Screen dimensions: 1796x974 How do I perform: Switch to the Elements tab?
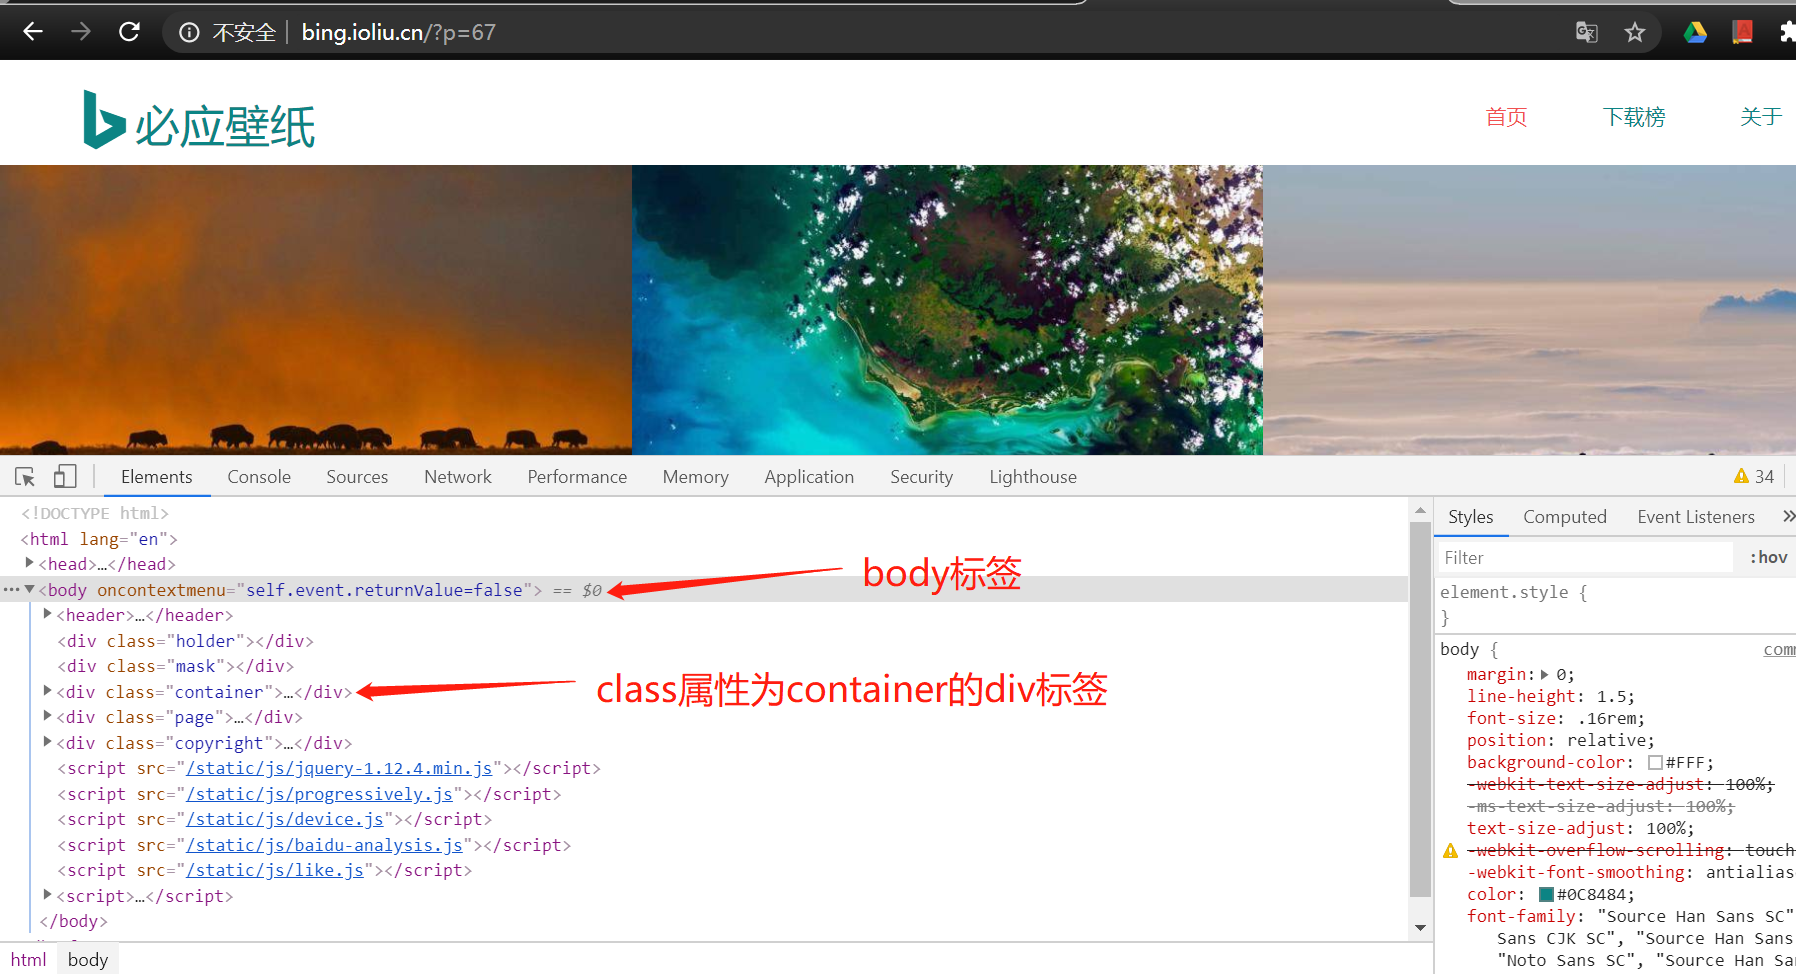157,477
